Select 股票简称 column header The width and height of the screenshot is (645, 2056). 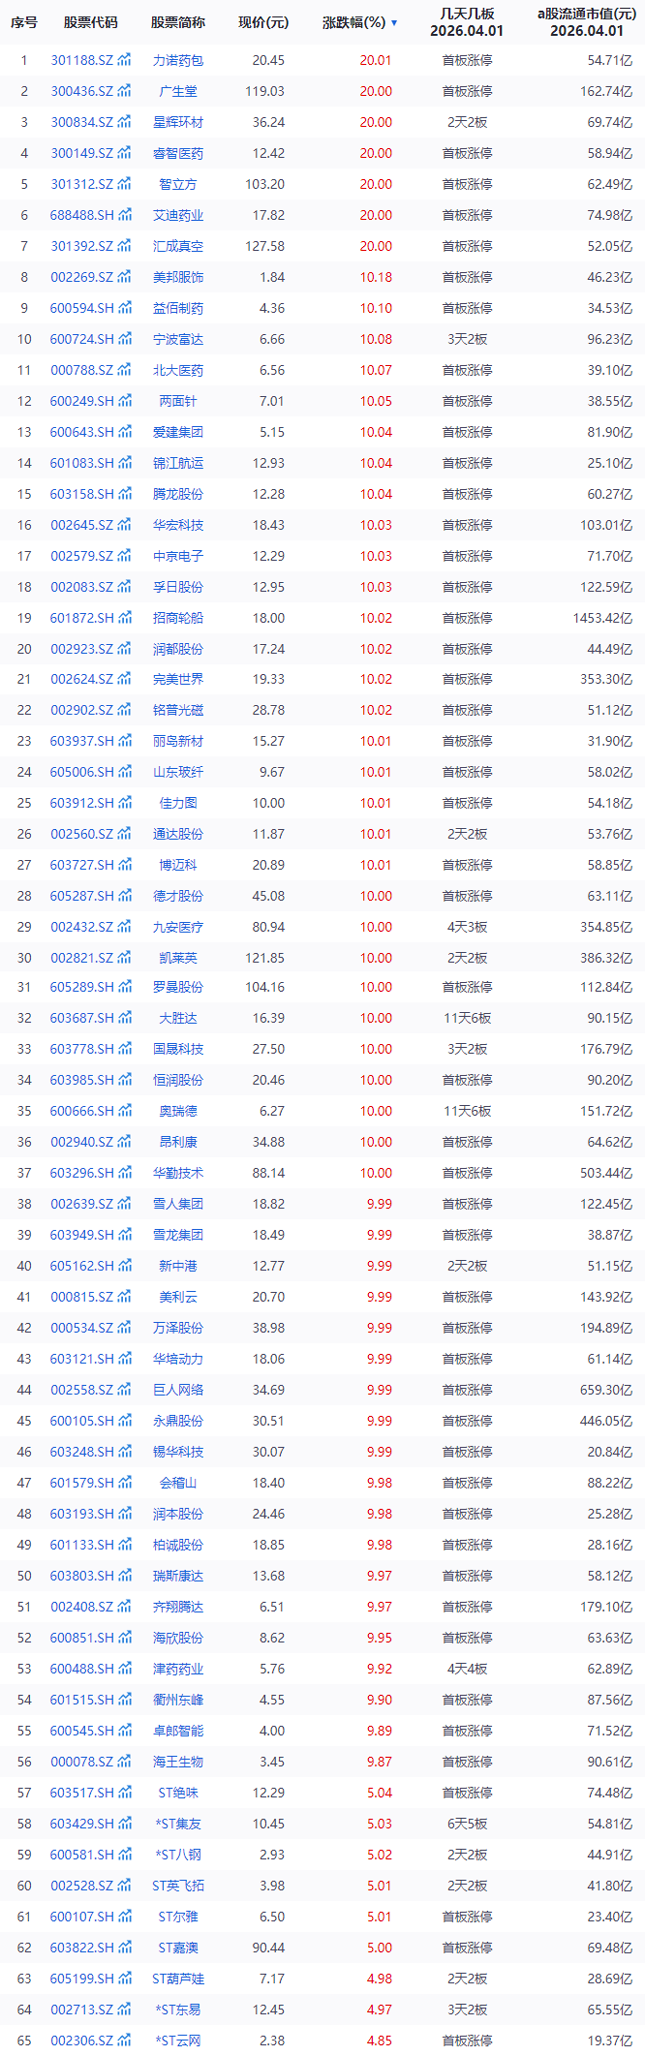[178, 23]
